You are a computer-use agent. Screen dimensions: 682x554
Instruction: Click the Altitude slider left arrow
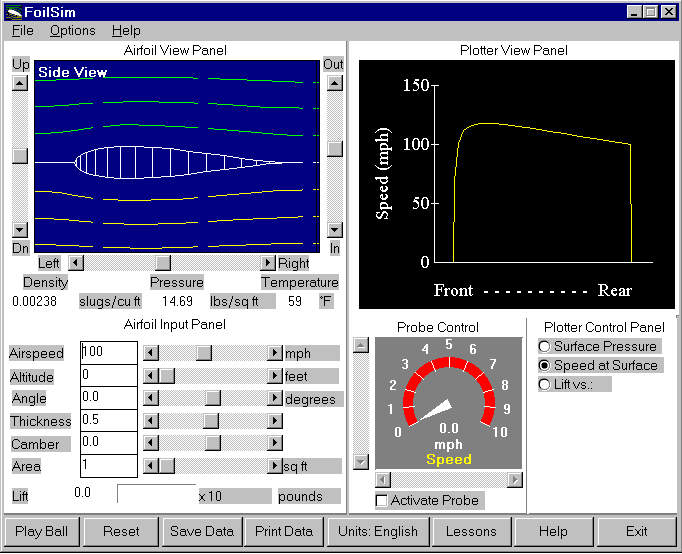150,376
